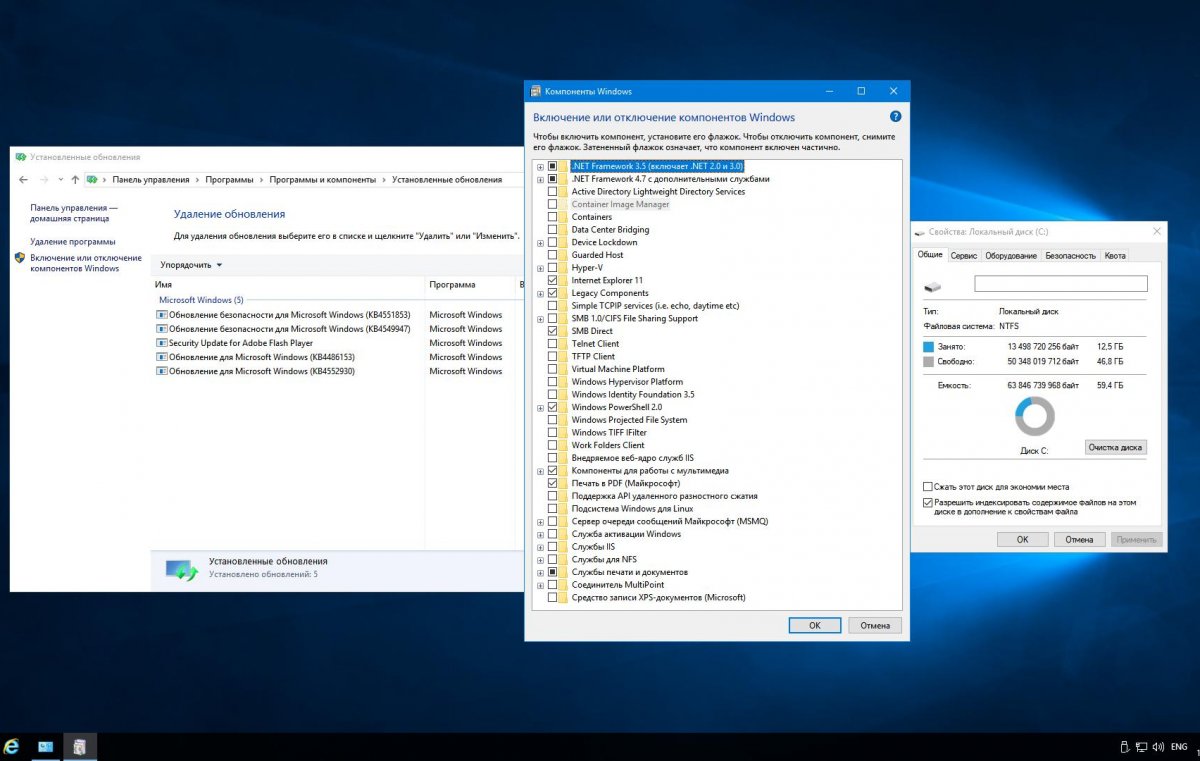Click the folder icon beside Containers
This screenshot has width=1200, height=761.
click(564, 217)
